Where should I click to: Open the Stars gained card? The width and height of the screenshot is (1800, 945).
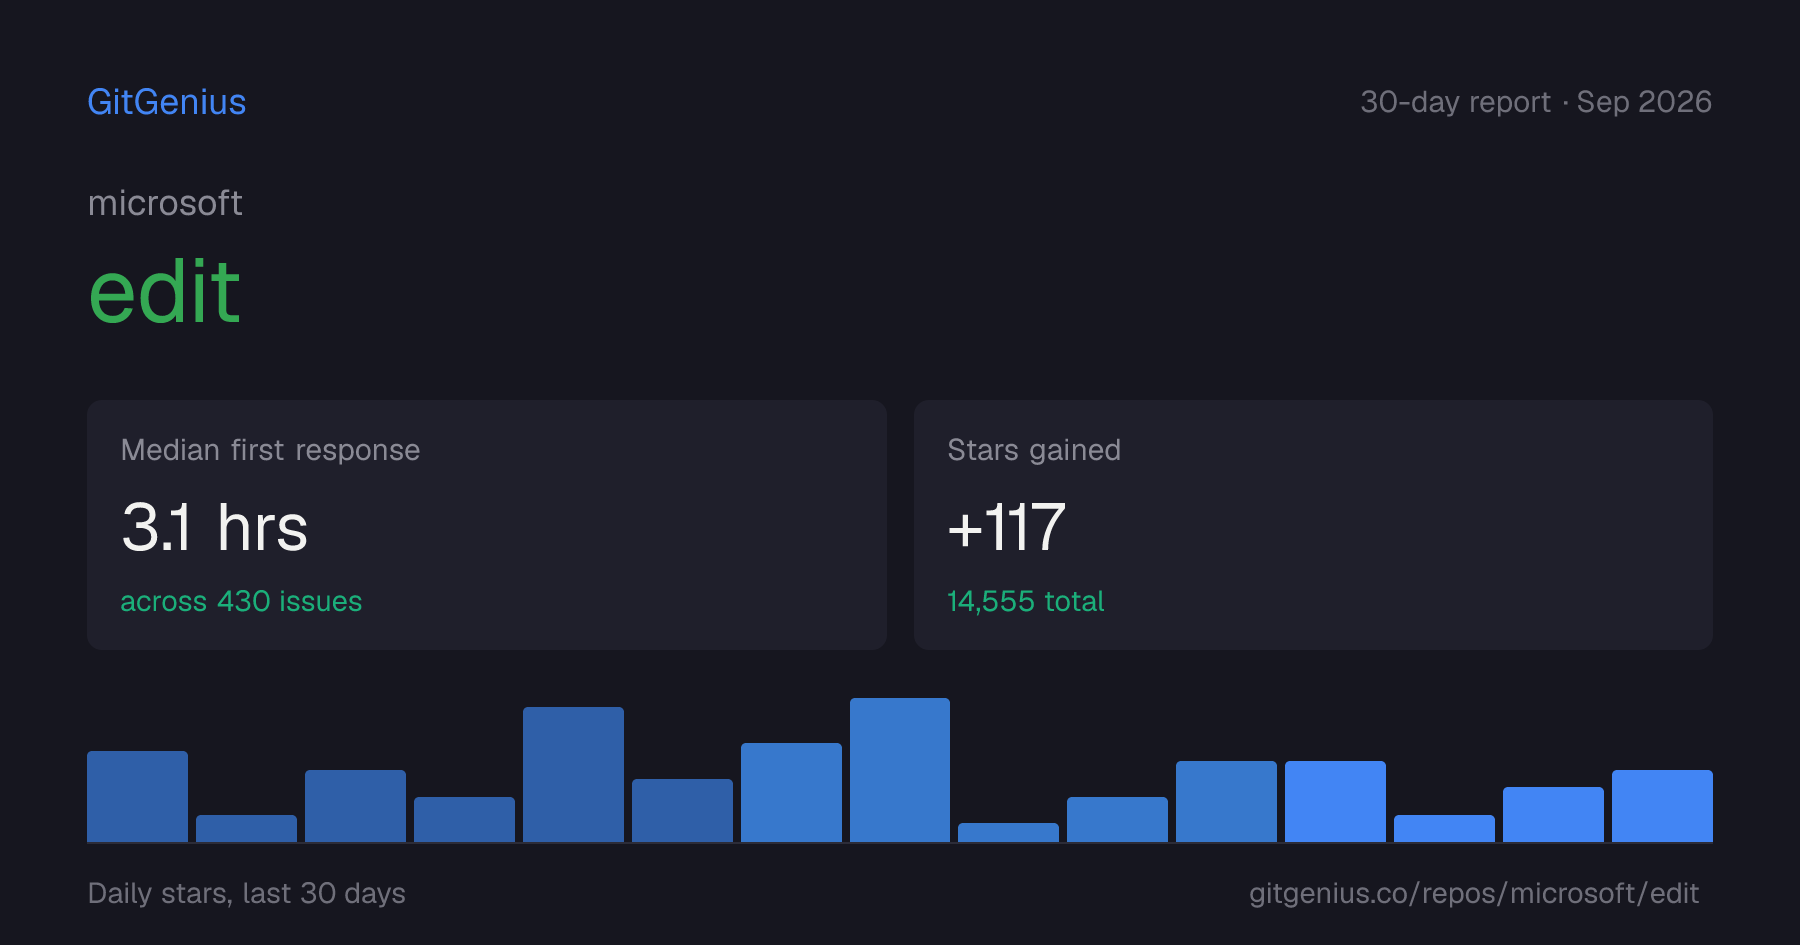[x=1313, y=525]
